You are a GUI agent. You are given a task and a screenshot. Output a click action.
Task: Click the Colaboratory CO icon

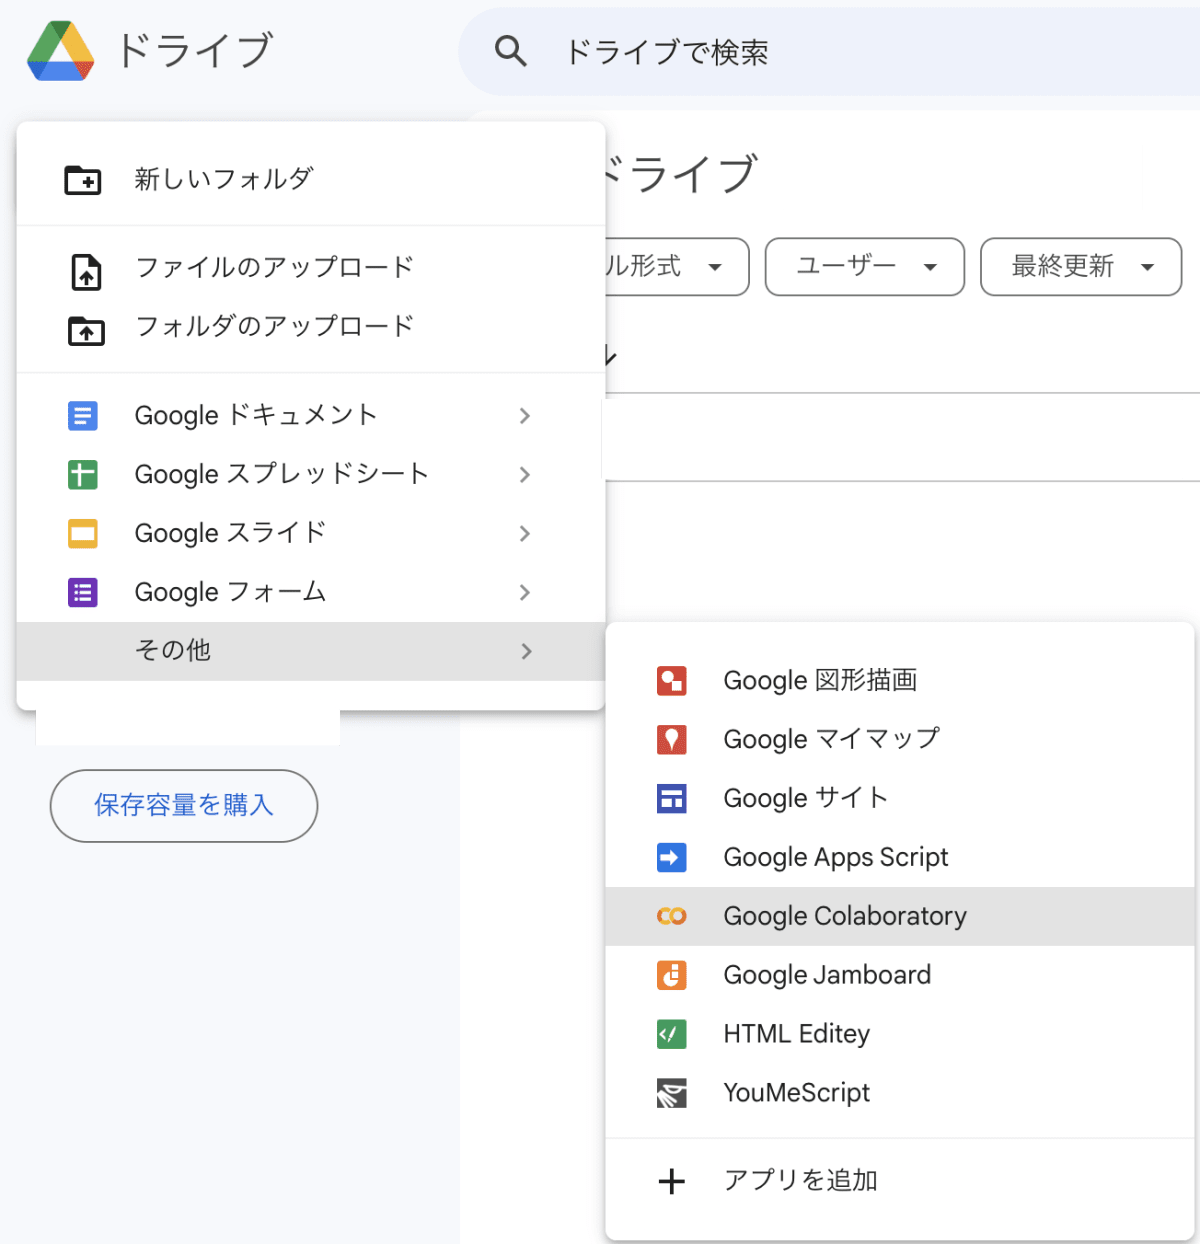pos(672,916)
